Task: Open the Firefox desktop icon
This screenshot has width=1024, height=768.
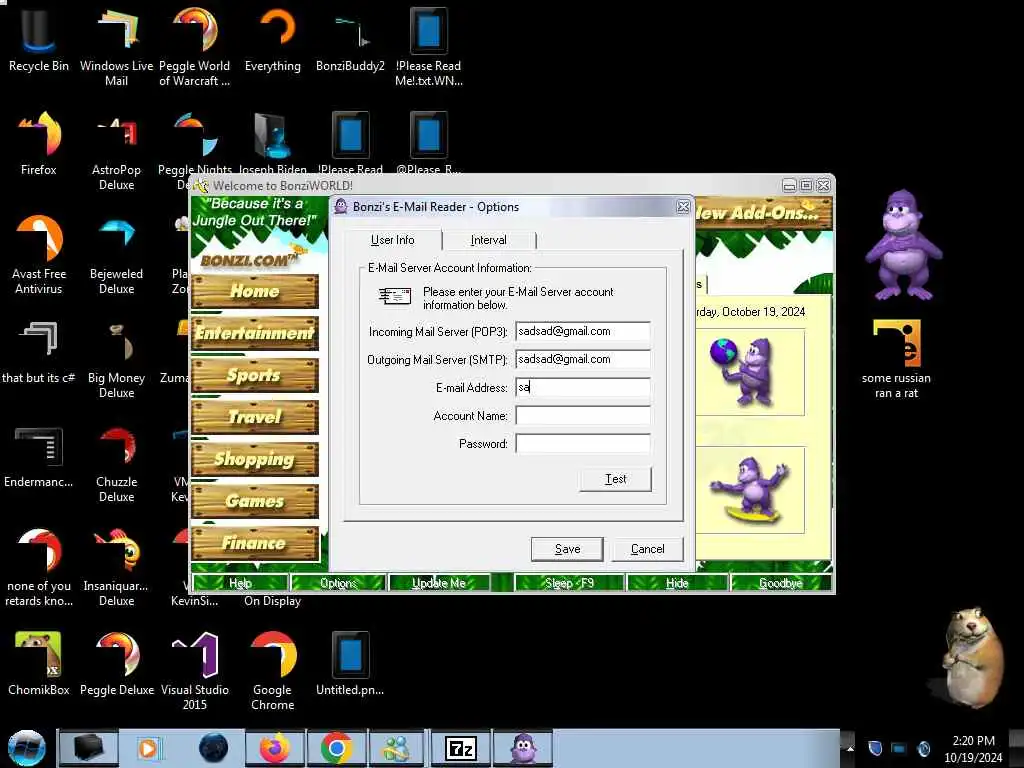Action: pyautogui.click(x=39, y=144)
